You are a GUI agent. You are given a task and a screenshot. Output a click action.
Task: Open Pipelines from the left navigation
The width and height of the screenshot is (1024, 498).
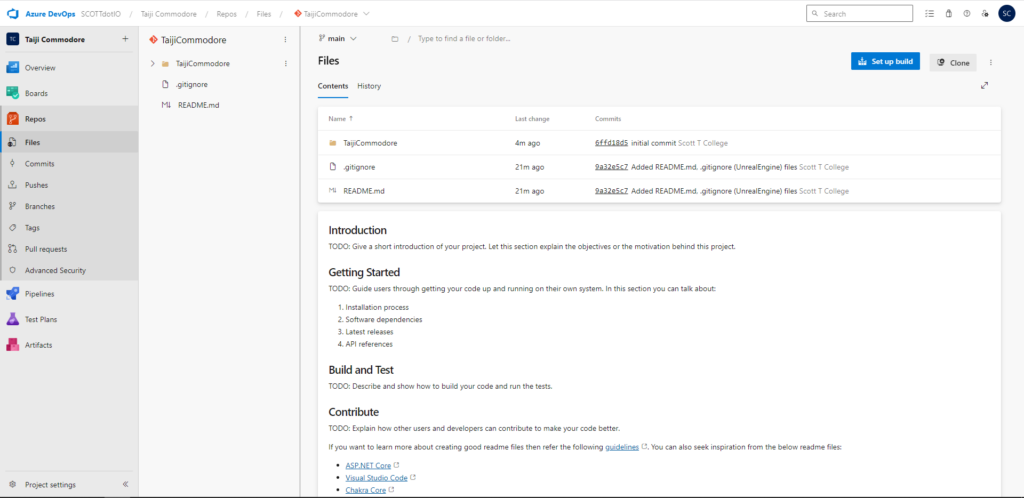click(39, 294)
